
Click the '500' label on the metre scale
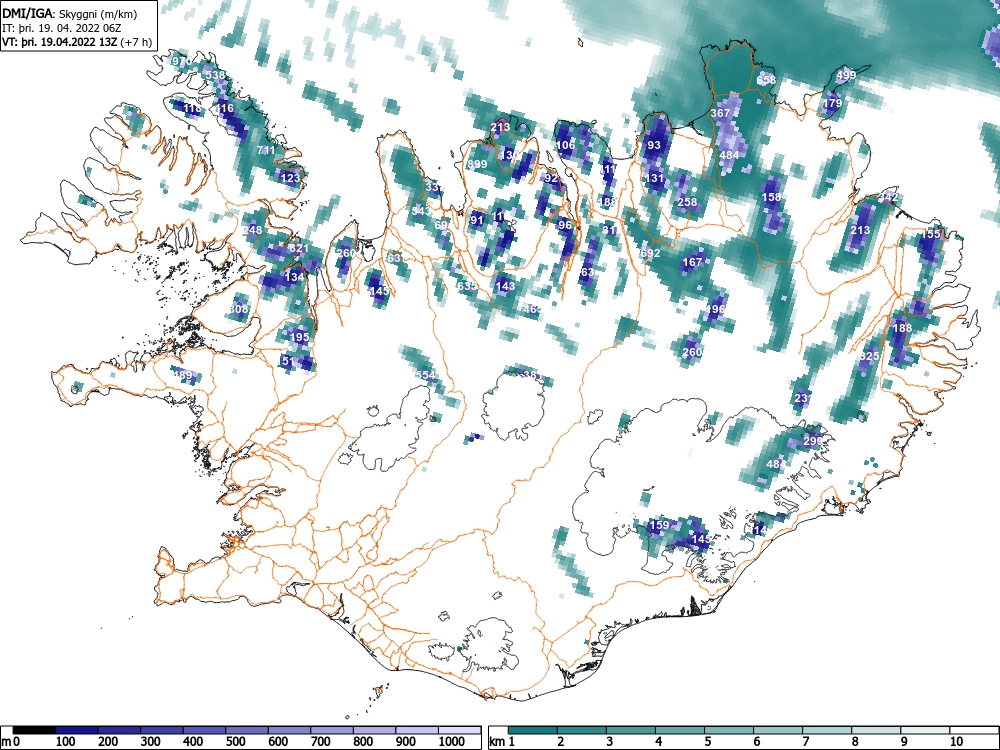[x=236, y=741]
